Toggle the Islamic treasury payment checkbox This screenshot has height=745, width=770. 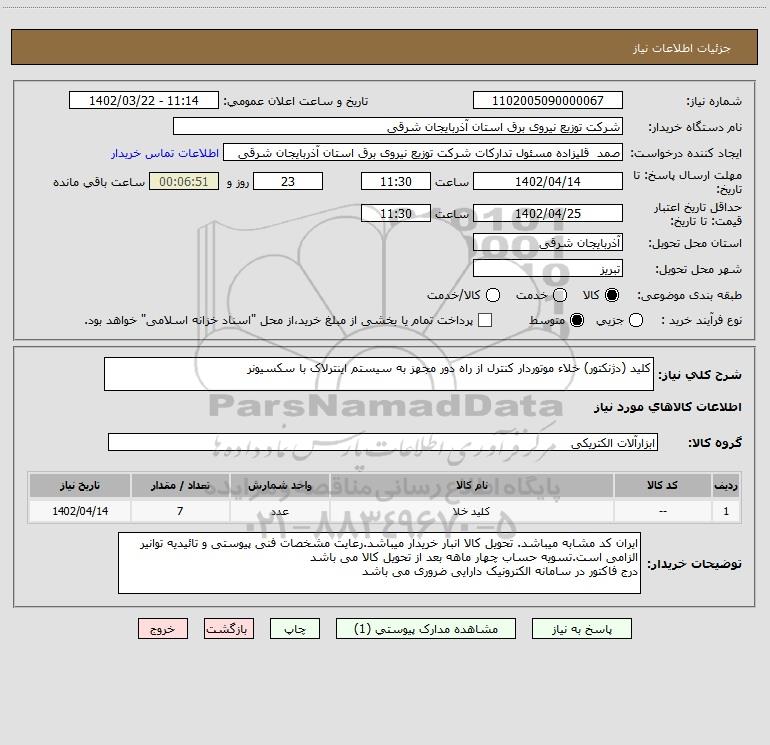pyautogui.click(x=485, y=320)
